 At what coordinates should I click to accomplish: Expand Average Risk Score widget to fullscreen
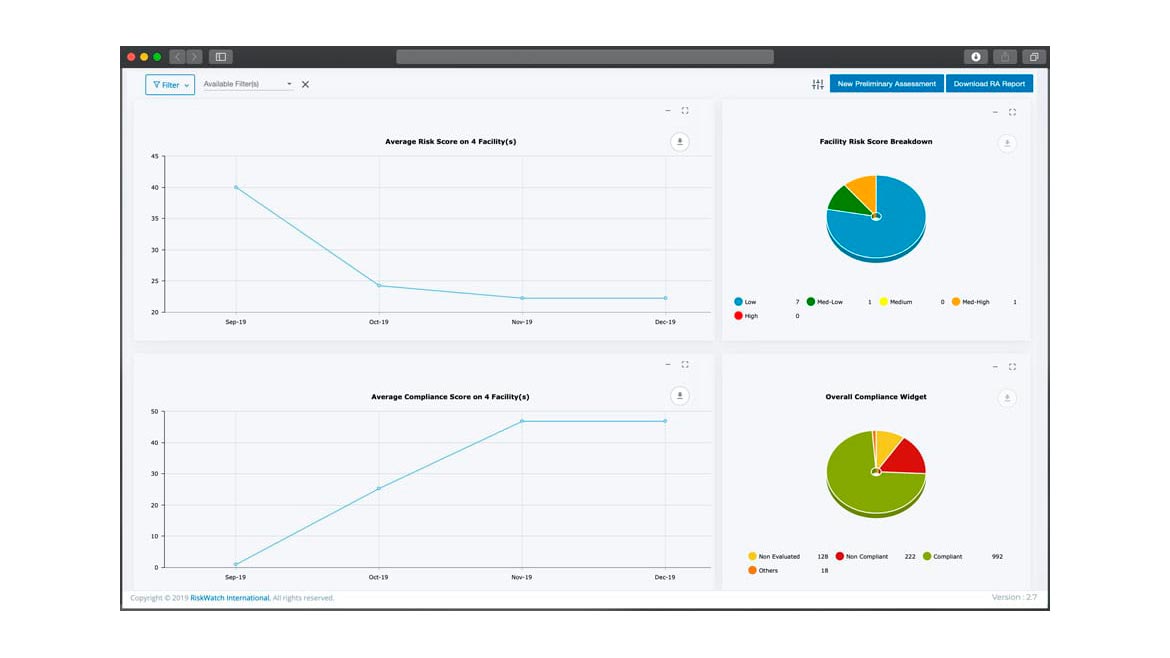[x=685, y=111]
